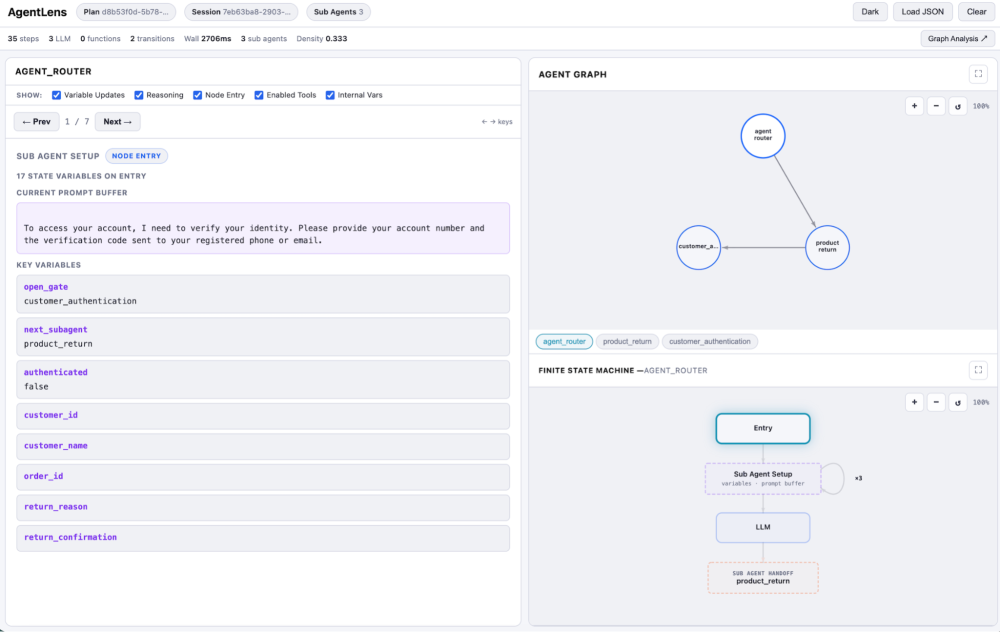Clear the loaded session
Screen dimensions: 1000x632
point(976,11)
